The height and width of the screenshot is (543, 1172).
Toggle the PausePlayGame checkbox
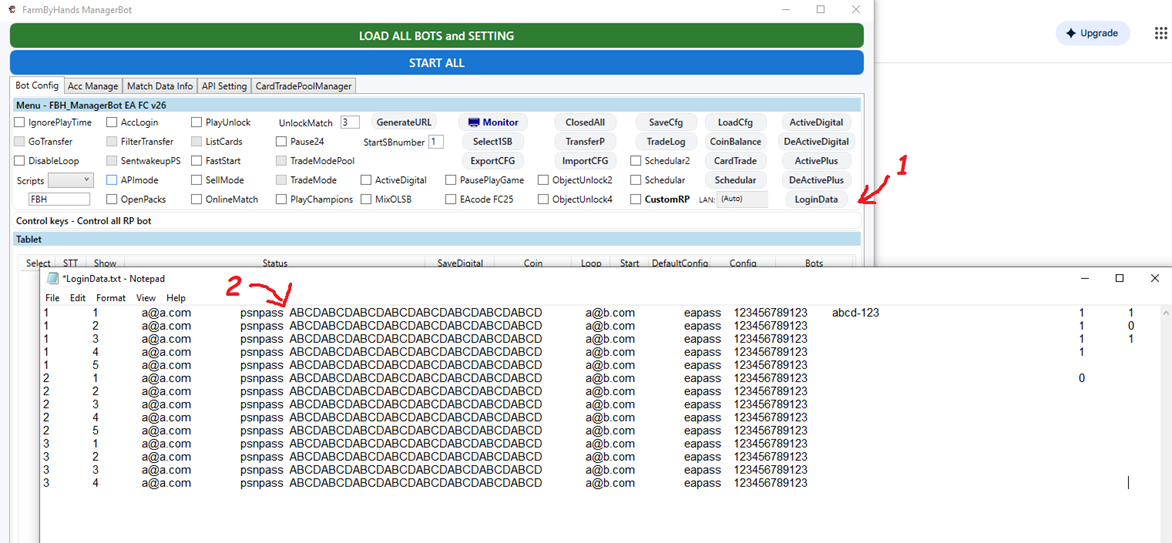(x=451, y=180)
